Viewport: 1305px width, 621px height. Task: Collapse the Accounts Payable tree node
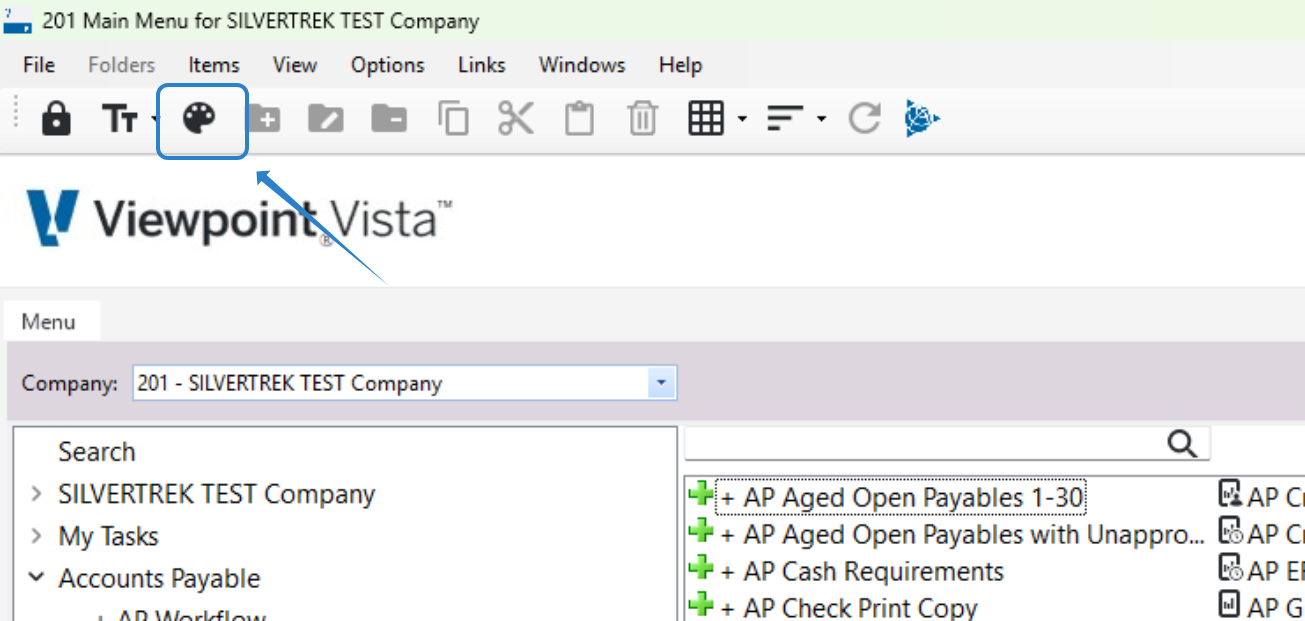point(37,578)
